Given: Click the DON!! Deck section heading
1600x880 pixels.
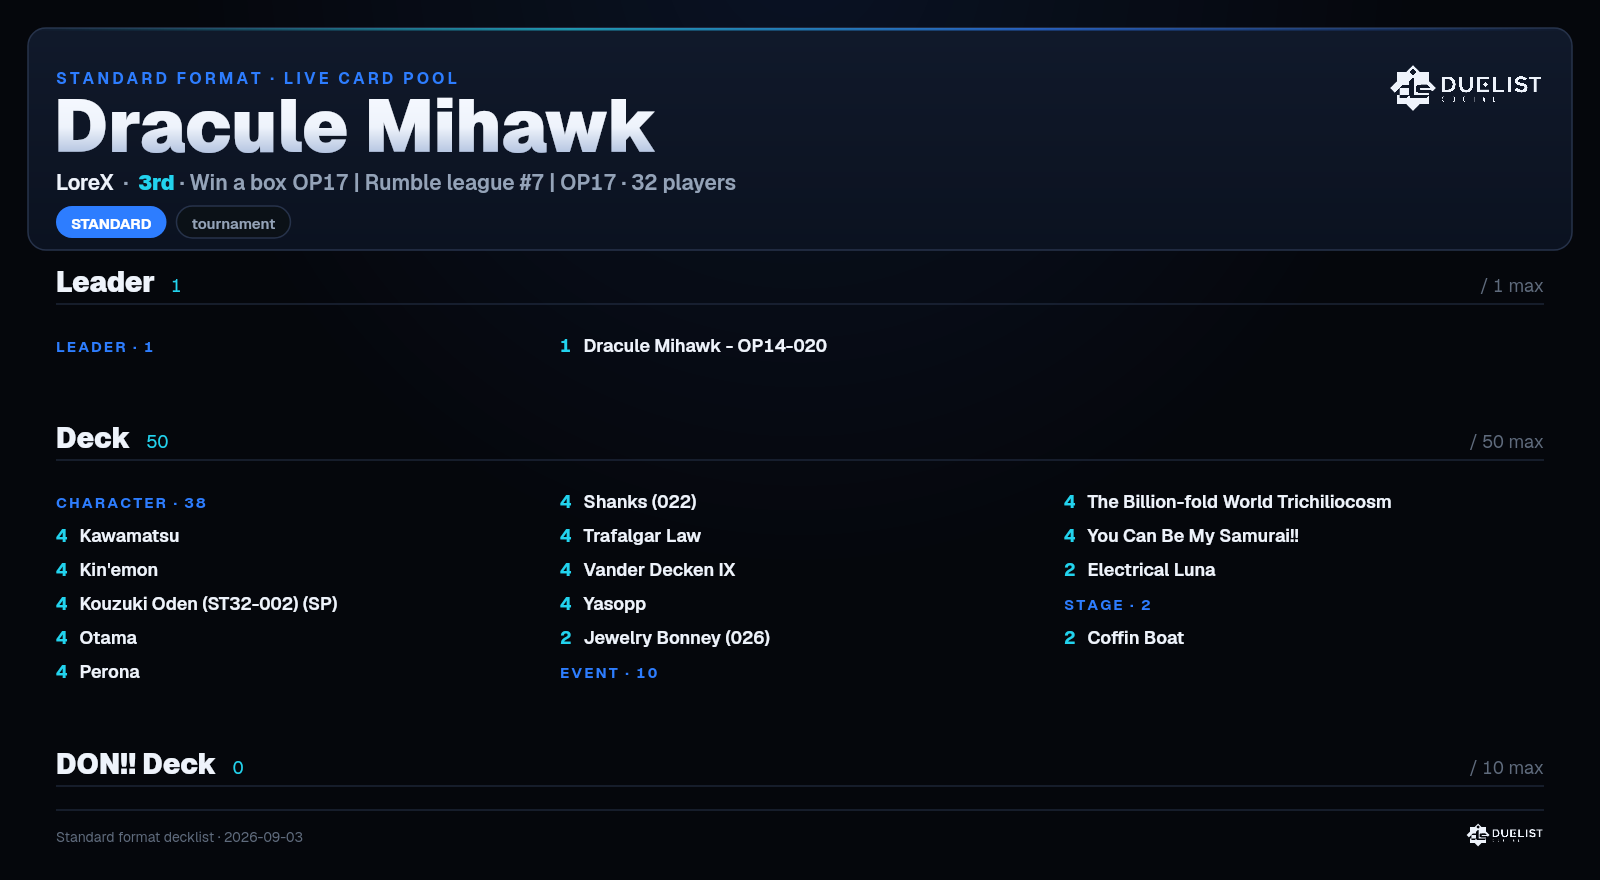Looking at the screenshot, I should click(x=135, y=764).
